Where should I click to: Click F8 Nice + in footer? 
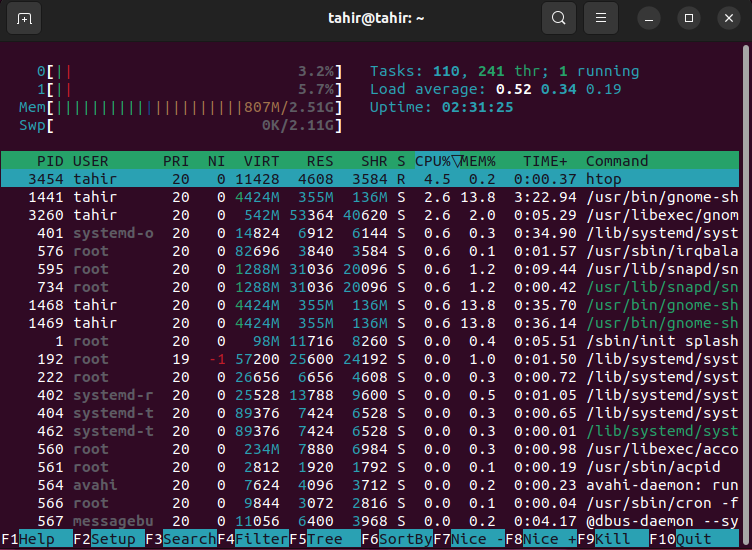540,539
